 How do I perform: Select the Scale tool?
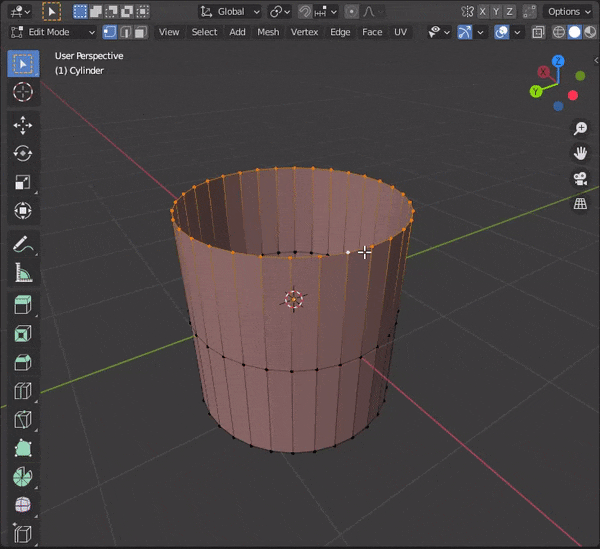pyautogui.click(x=23, y=182)
